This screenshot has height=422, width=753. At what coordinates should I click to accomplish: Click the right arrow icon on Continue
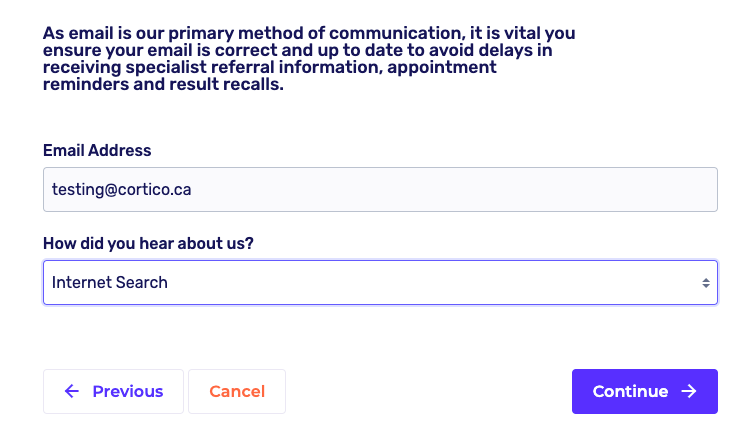[x=688, y=392]
